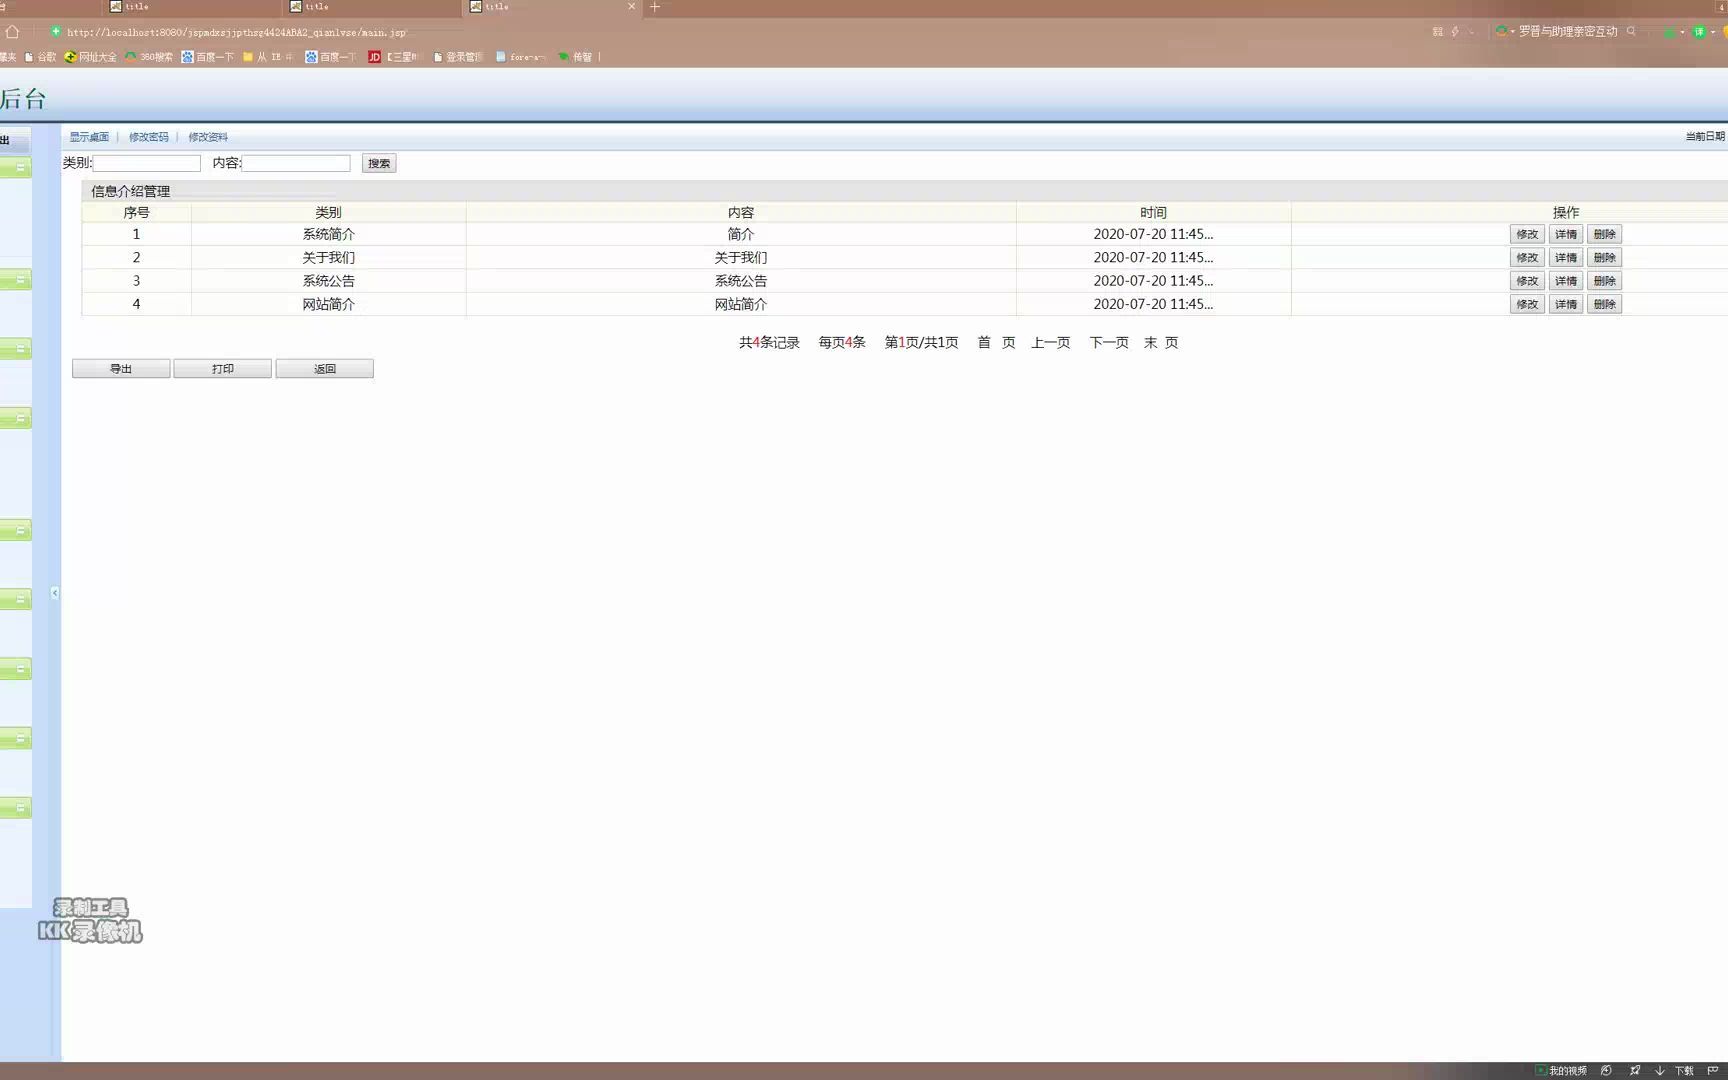Click 修改 for the 系统公告 row
Viewport: 1728px width, 1080px height.
[1527, 281]
